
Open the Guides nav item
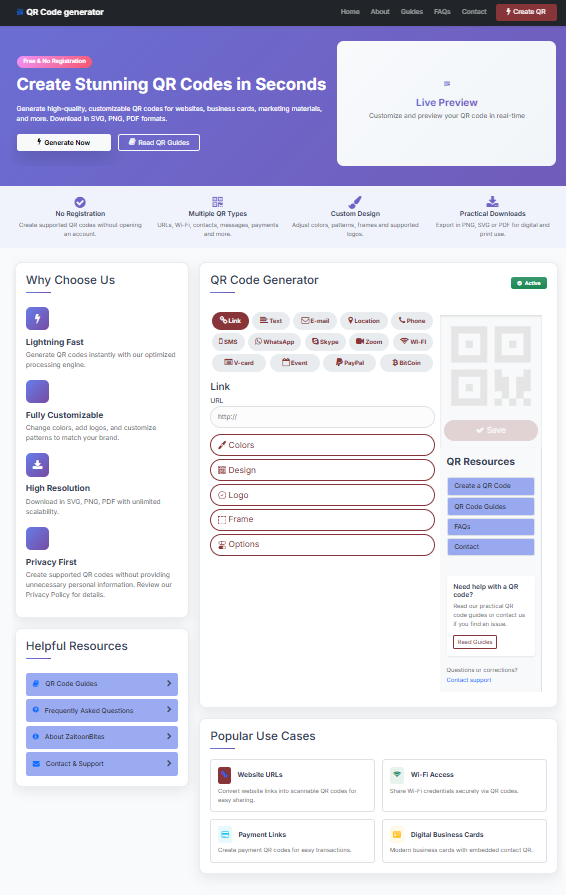pos(412,11)
